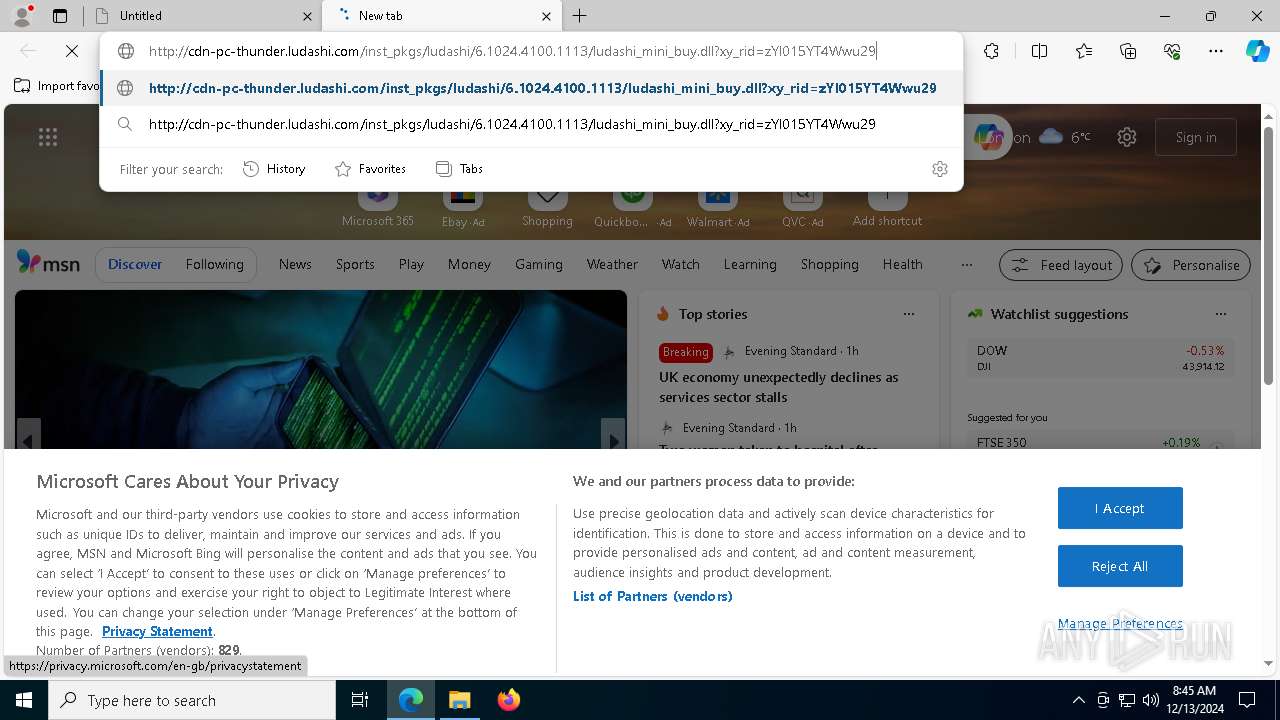Open Firefox from taskbar
This screenshot has height=720, width=1280.
[509, 700]
